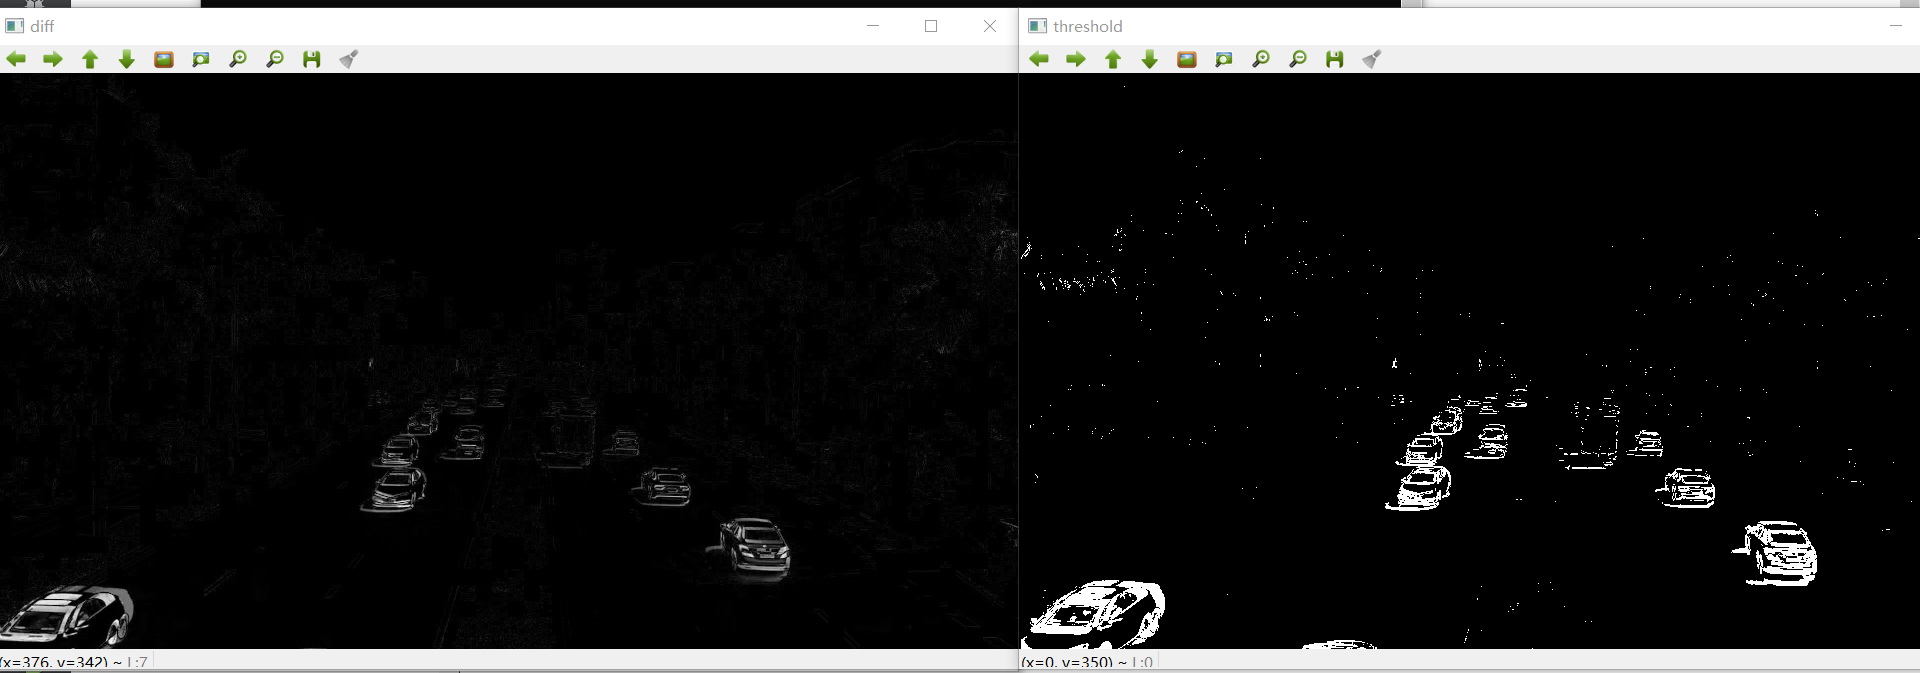Zoom in on the diff image
Screen dimensions: 1920x673
click(238, 60)
